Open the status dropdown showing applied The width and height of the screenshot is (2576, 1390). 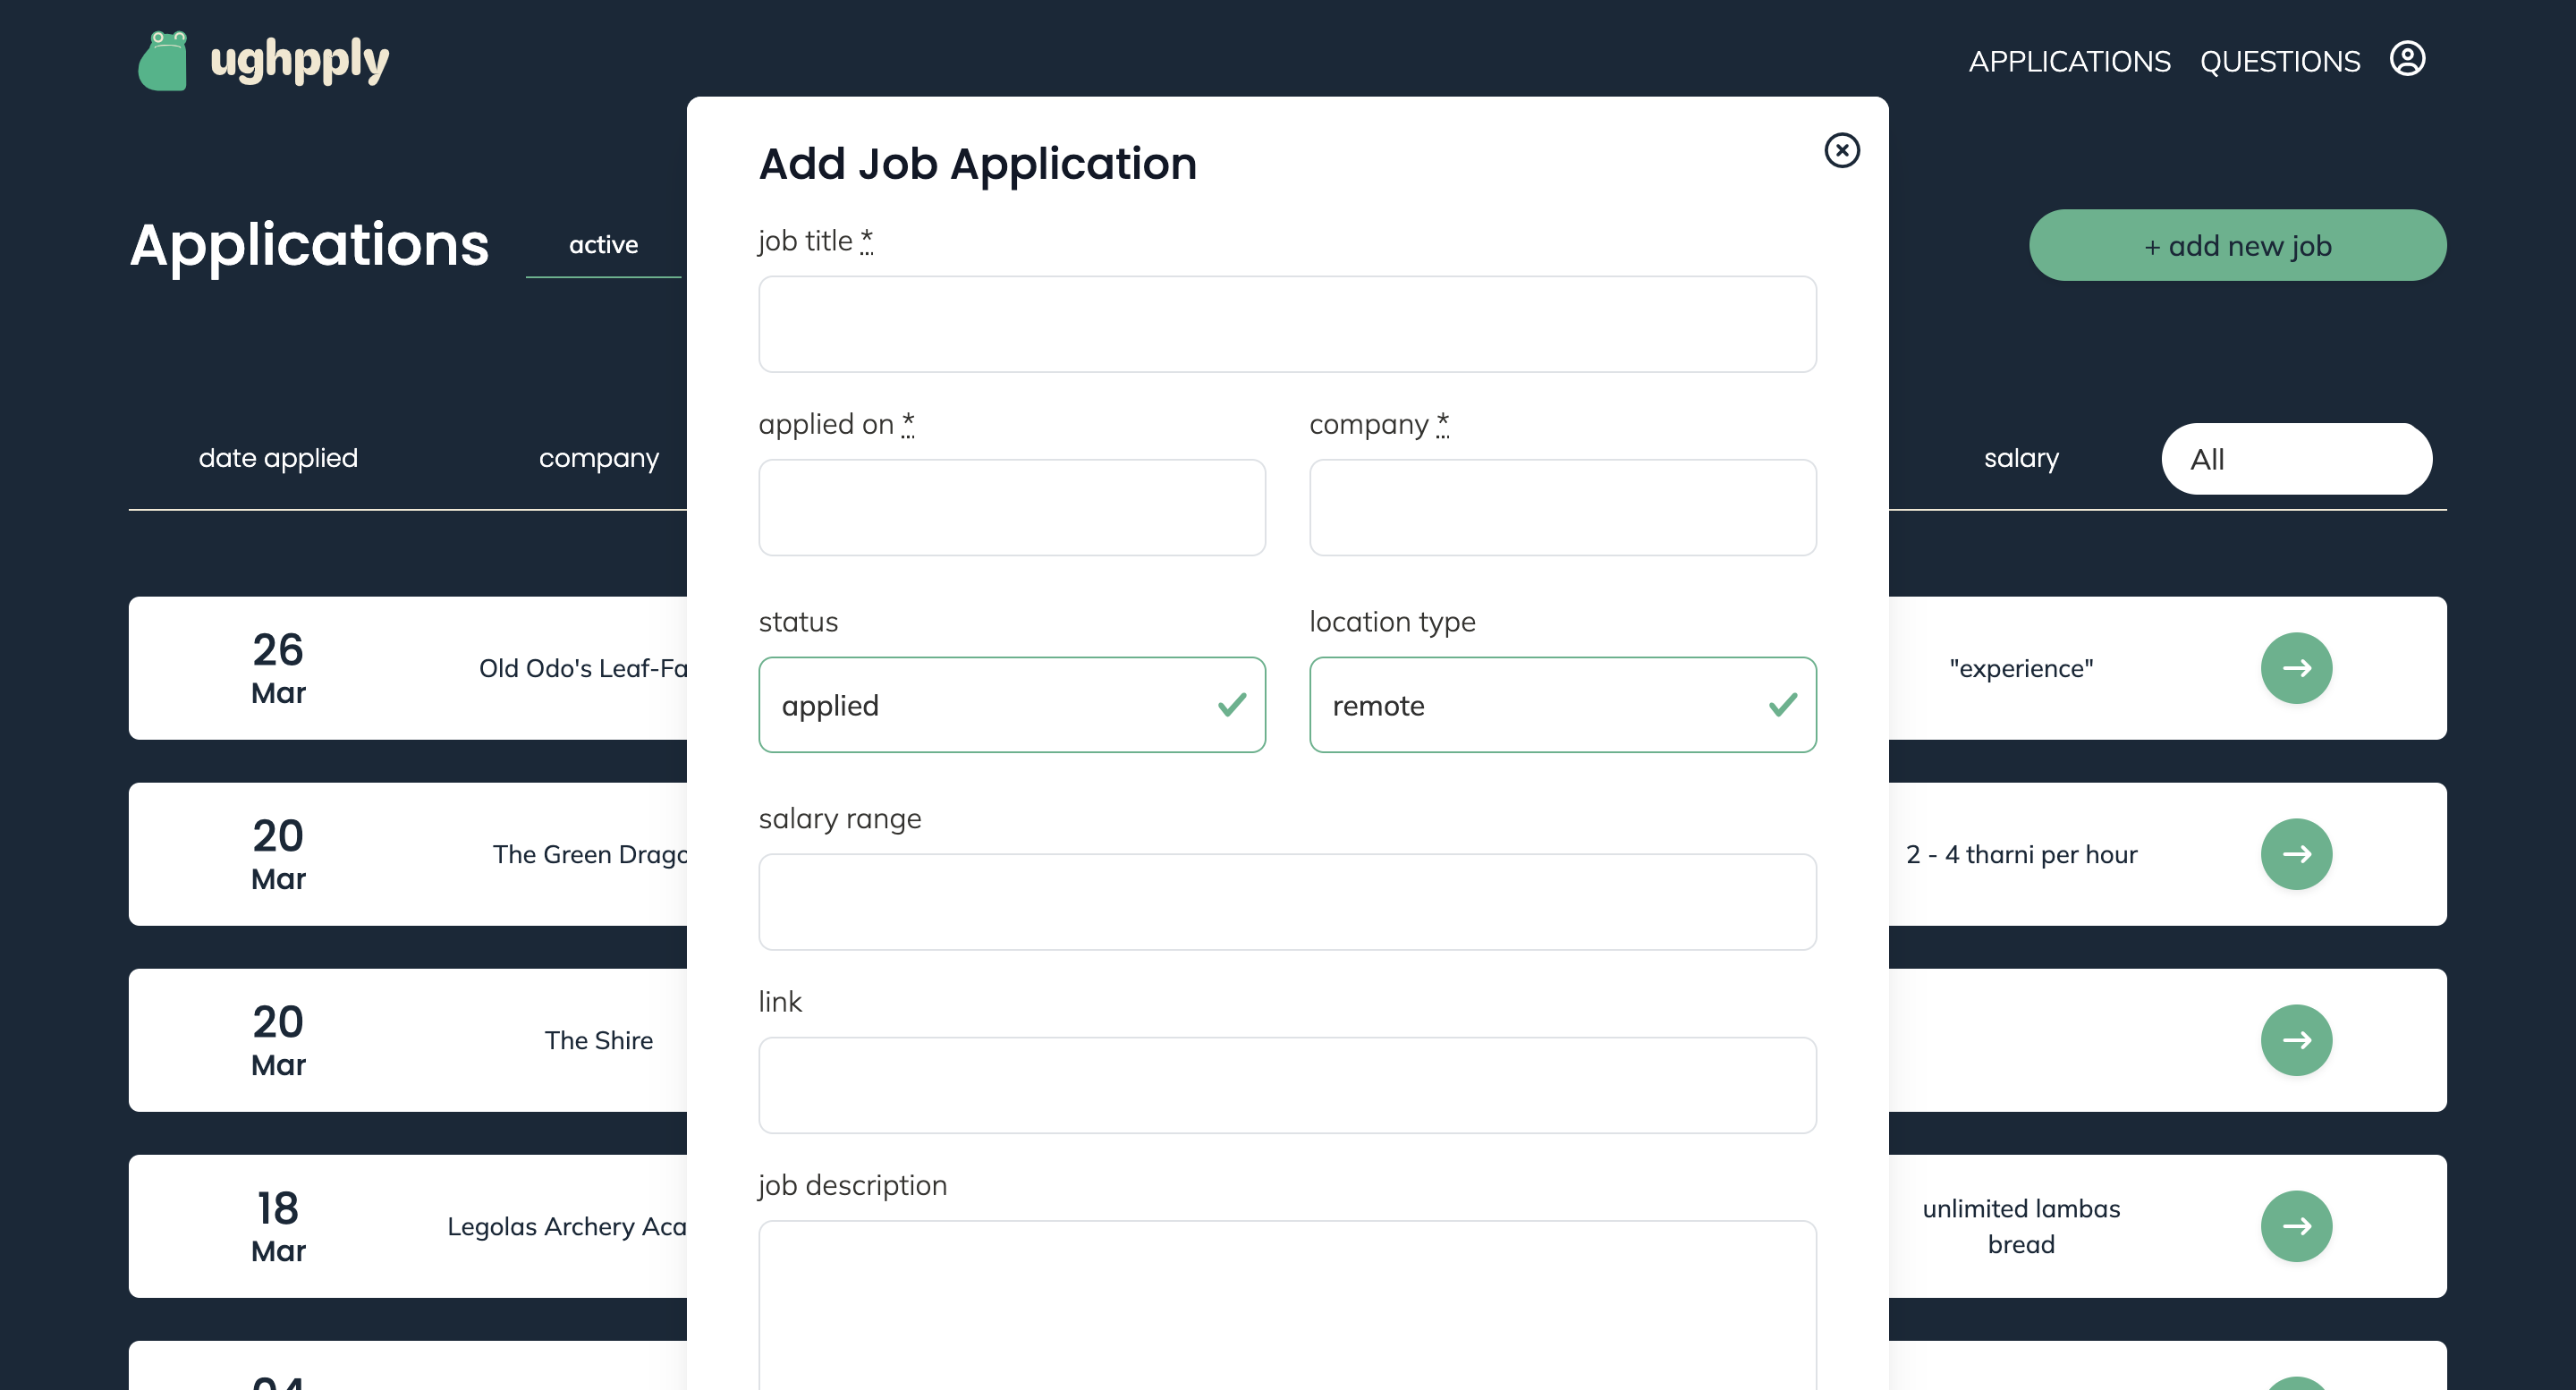click(x=1012, y=705)
